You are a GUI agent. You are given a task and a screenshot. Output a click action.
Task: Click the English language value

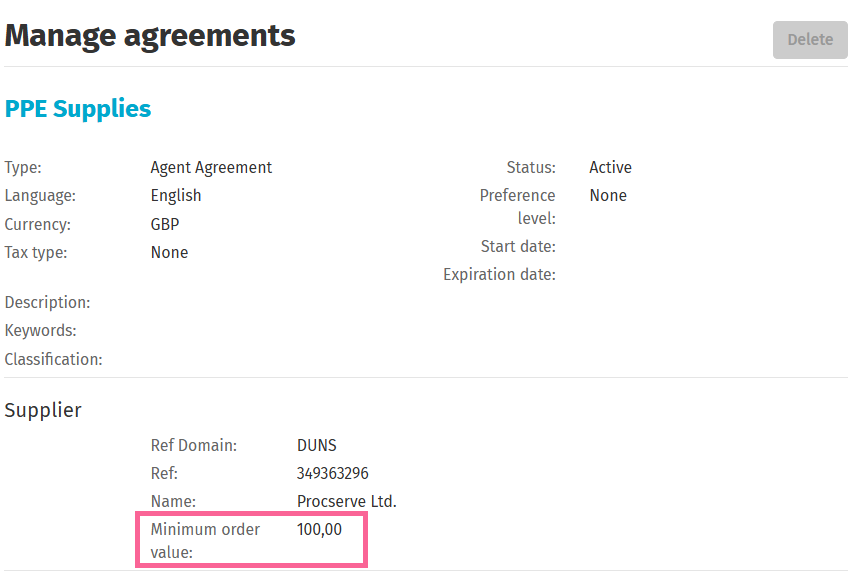coord(176,196)
